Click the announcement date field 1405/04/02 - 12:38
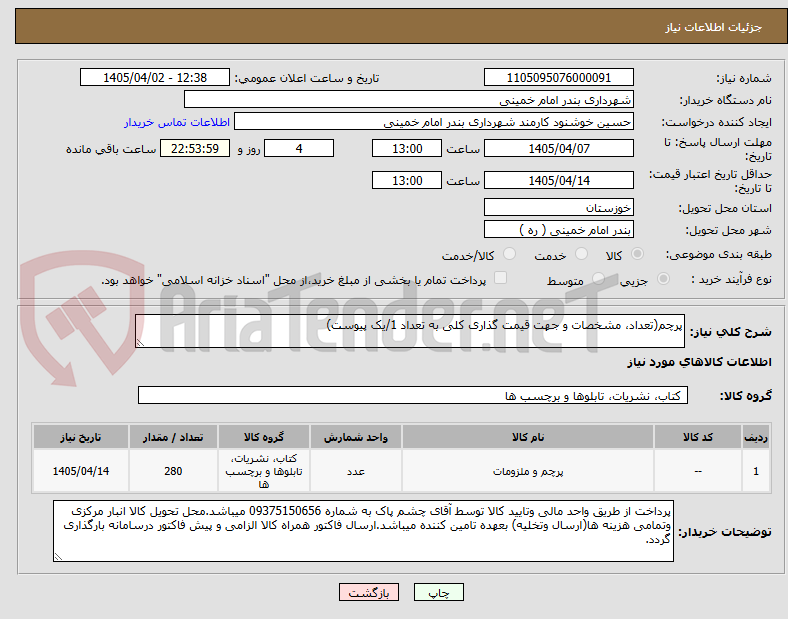788x619 pixels. (155, 78)
